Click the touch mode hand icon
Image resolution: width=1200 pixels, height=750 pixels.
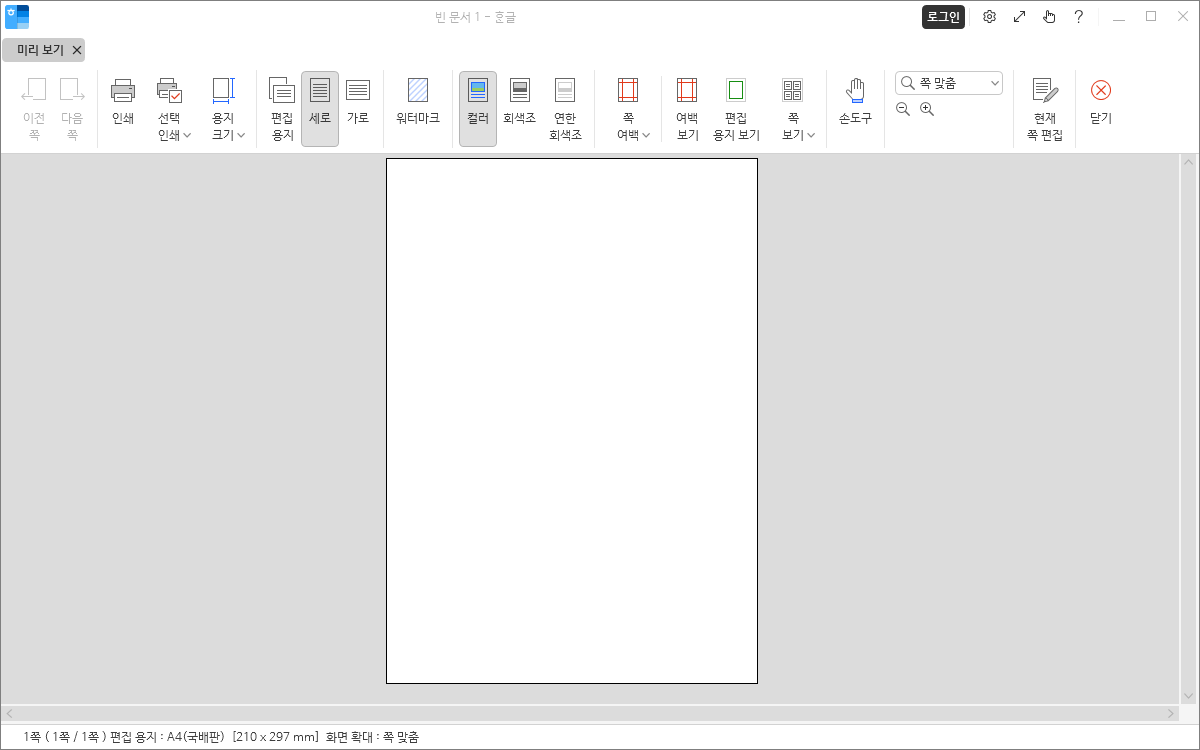tap(1049, 17)
